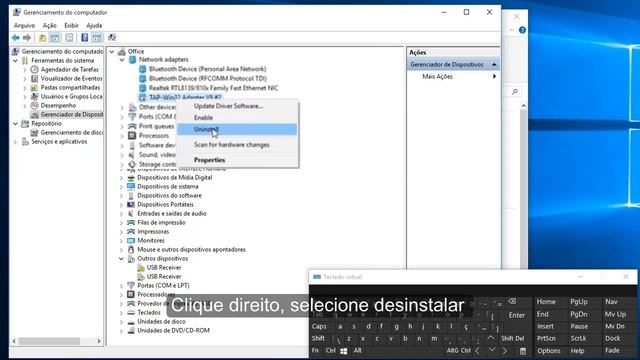Click Bluetooth Device (RFCOMM Protocol TDI) icon
The image size is (640, 360).
[x=142, y=78]
